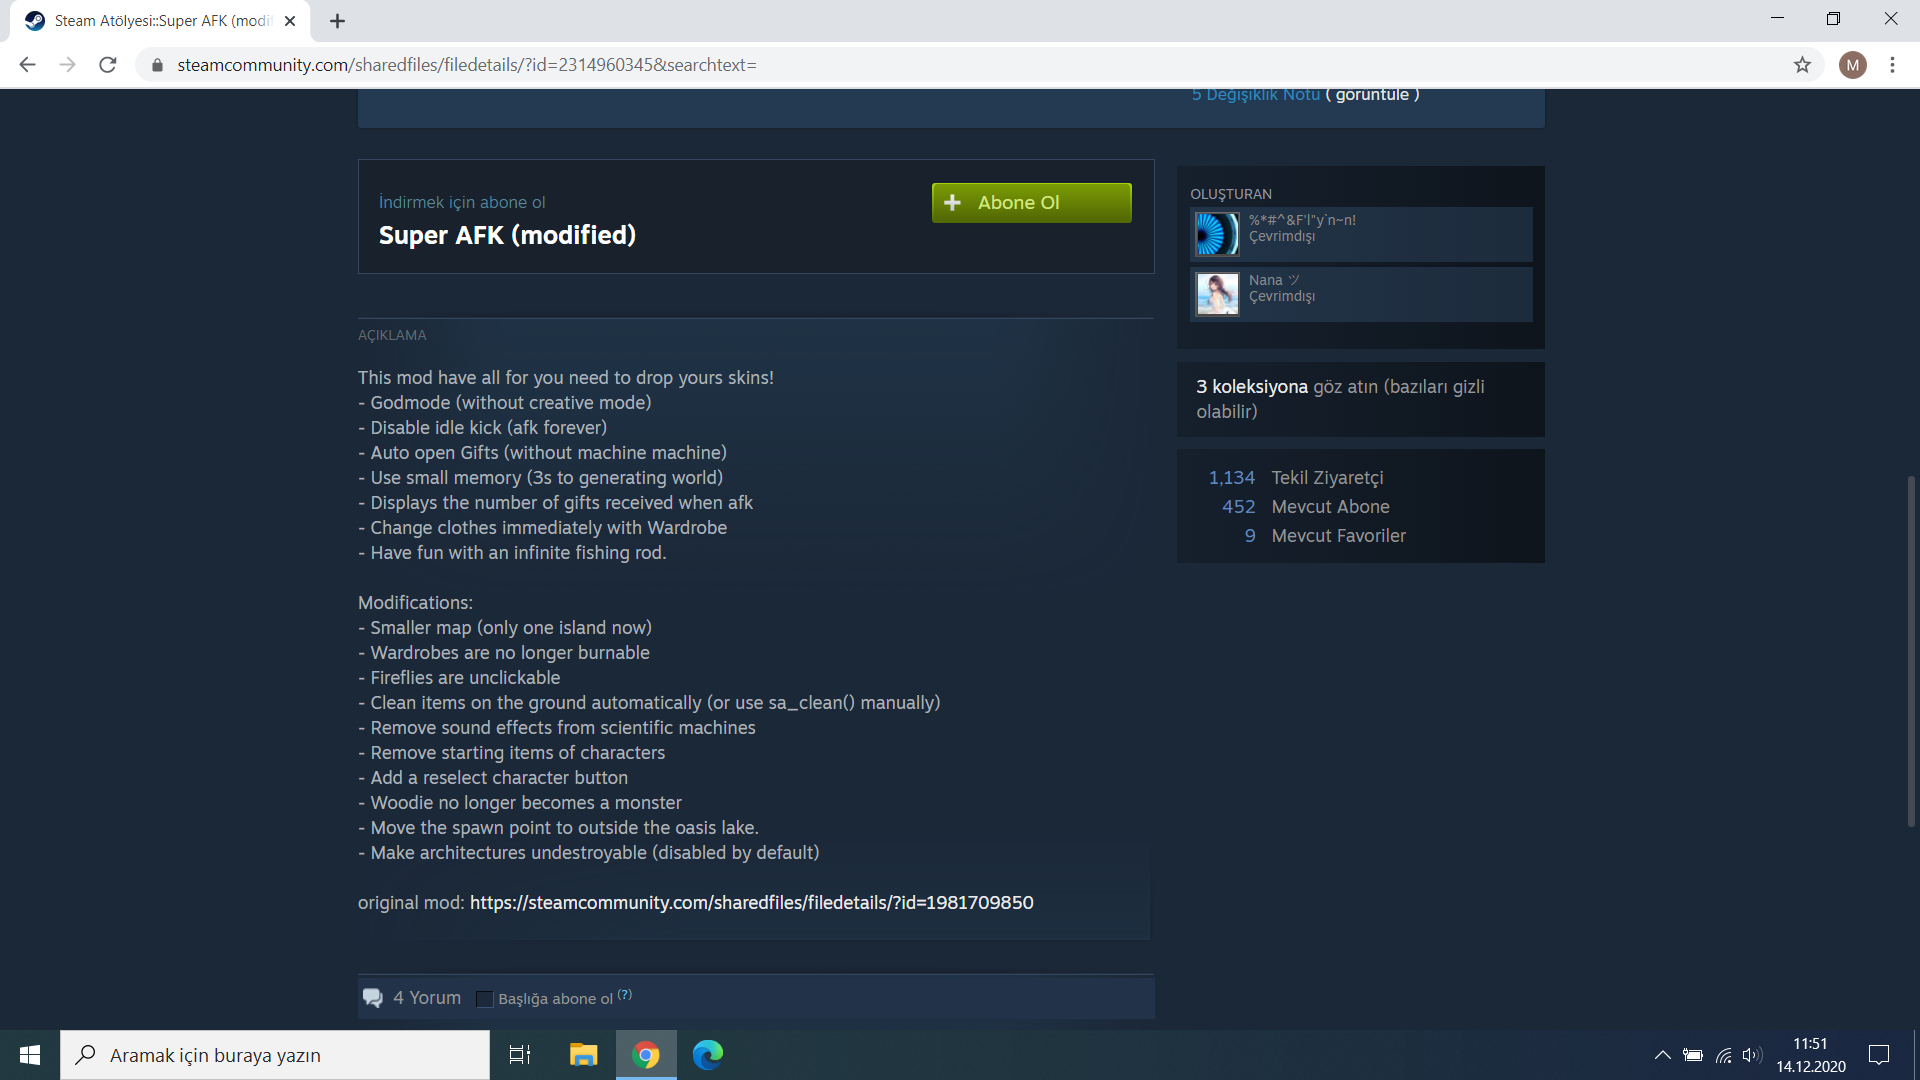Viewport: 1920px width, 1080px height.
Task: Open a new browser tab
Action: [x=338, y=21]
